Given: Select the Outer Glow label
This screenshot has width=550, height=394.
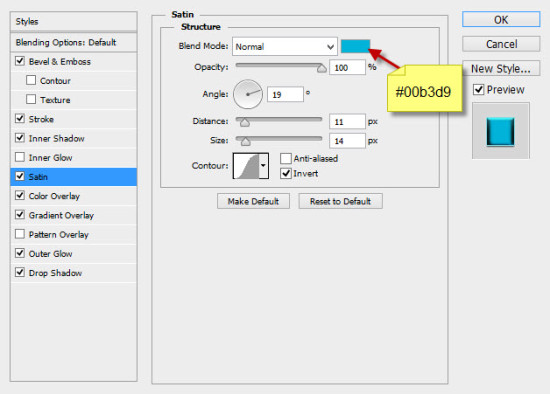Looking at the screenshot, I should [x=51, y=254].
